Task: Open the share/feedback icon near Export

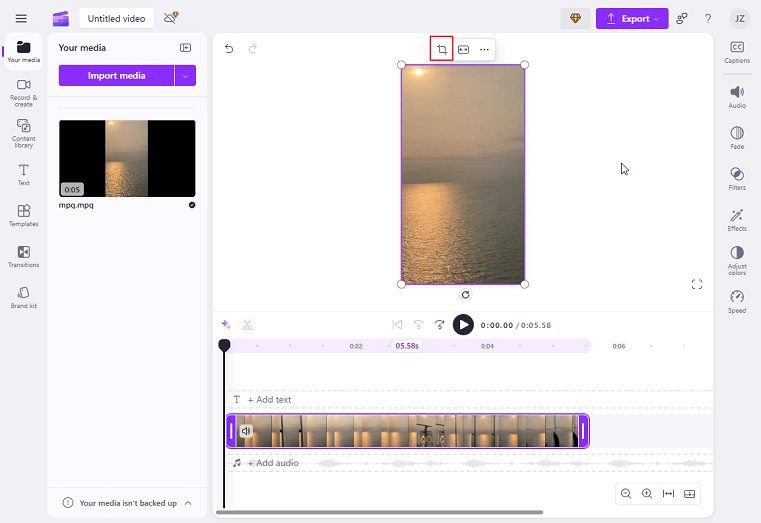Action: [682, 18]
